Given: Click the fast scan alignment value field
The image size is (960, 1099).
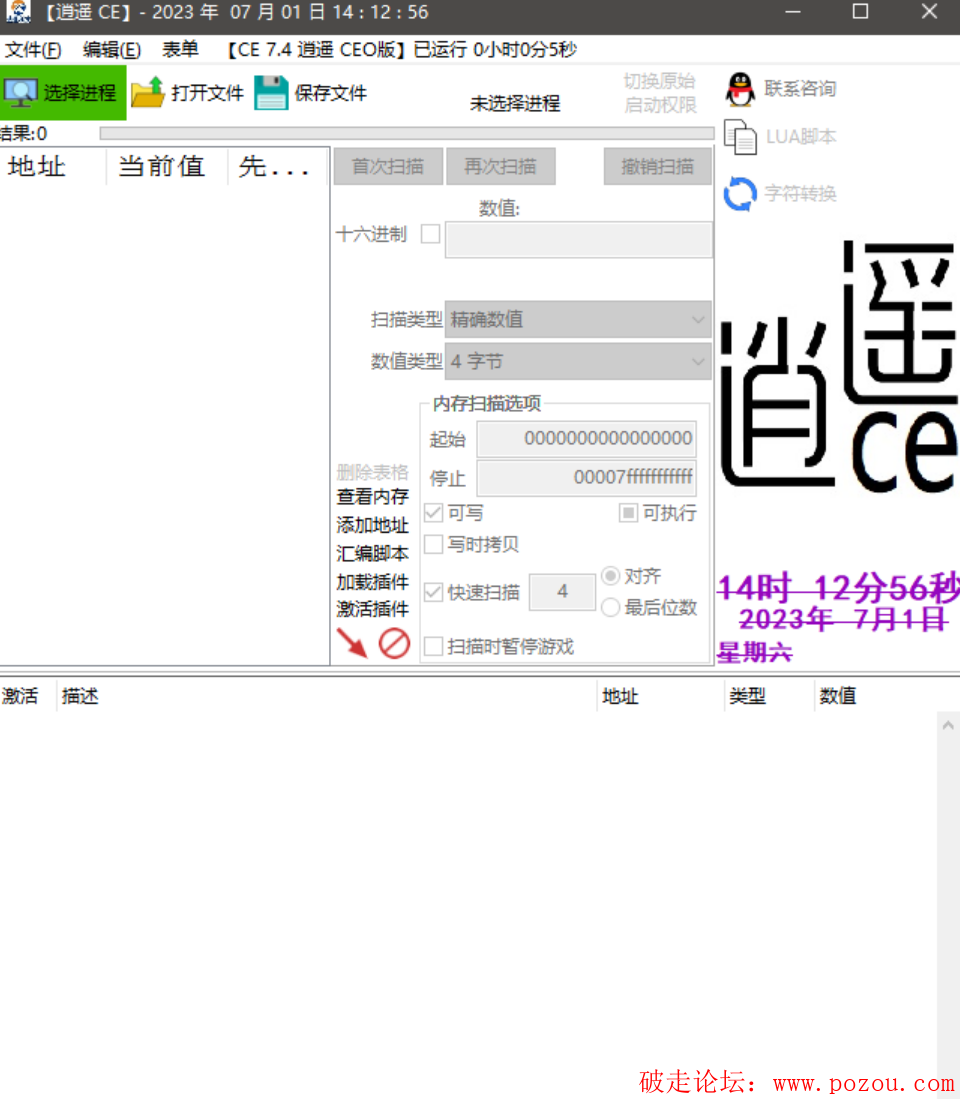Looking at the screenshot, I should pos(562,592).
